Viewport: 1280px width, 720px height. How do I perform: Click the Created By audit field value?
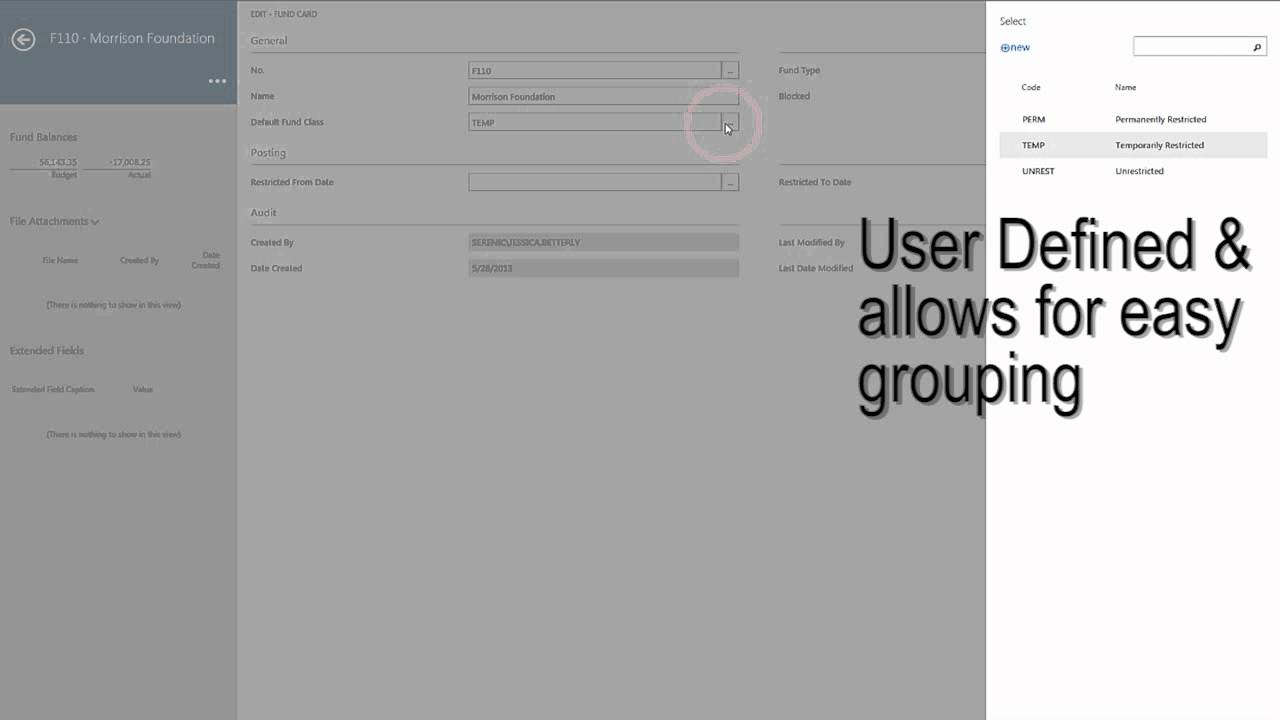point(603,242)
